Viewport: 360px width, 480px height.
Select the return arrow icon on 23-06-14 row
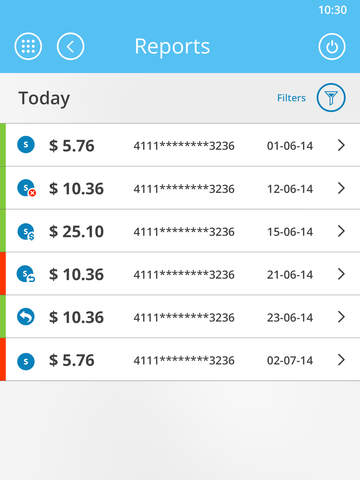tap(26, 316)
